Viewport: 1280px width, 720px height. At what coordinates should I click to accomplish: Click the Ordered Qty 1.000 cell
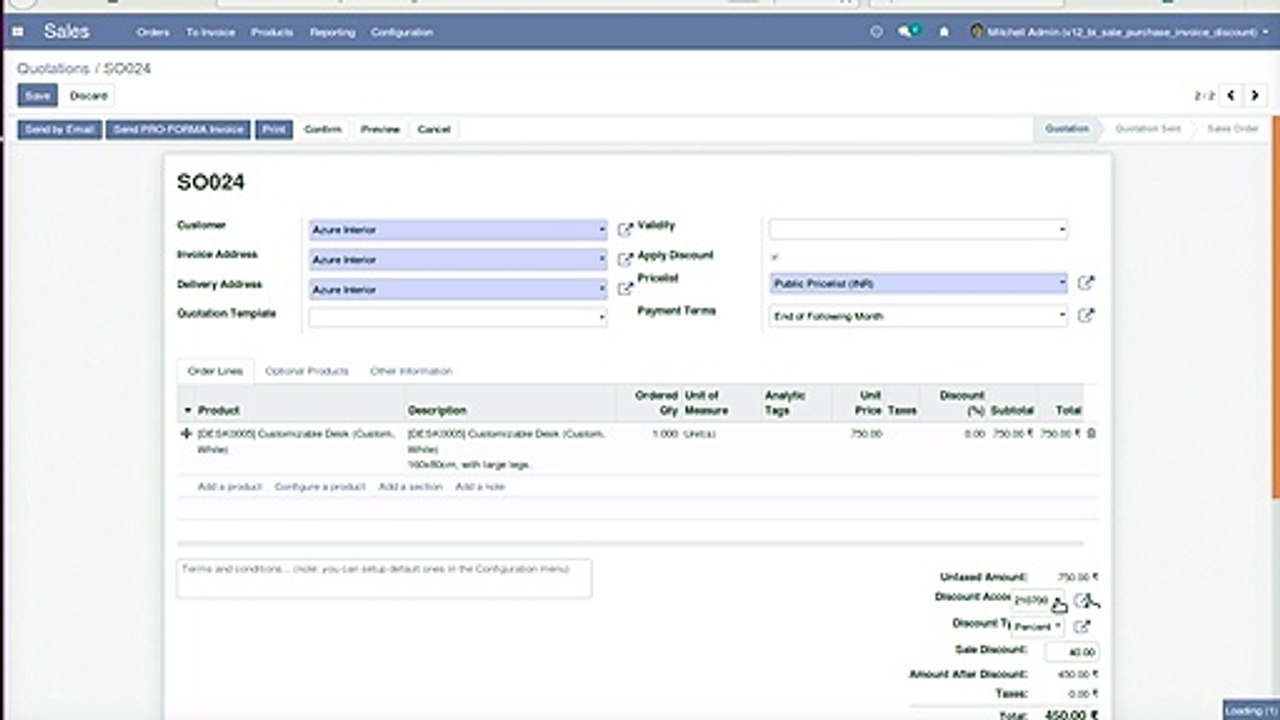(x=665, y=434)
